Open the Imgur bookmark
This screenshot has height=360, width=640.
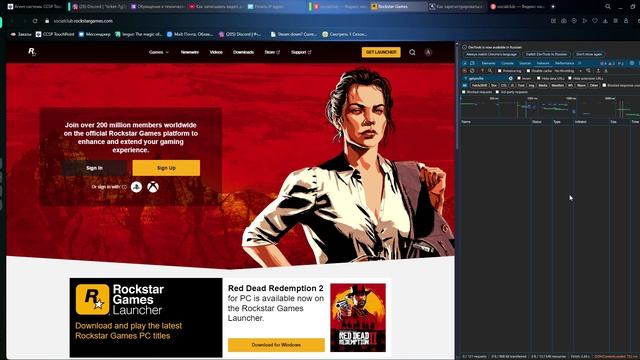pos(139,34)
